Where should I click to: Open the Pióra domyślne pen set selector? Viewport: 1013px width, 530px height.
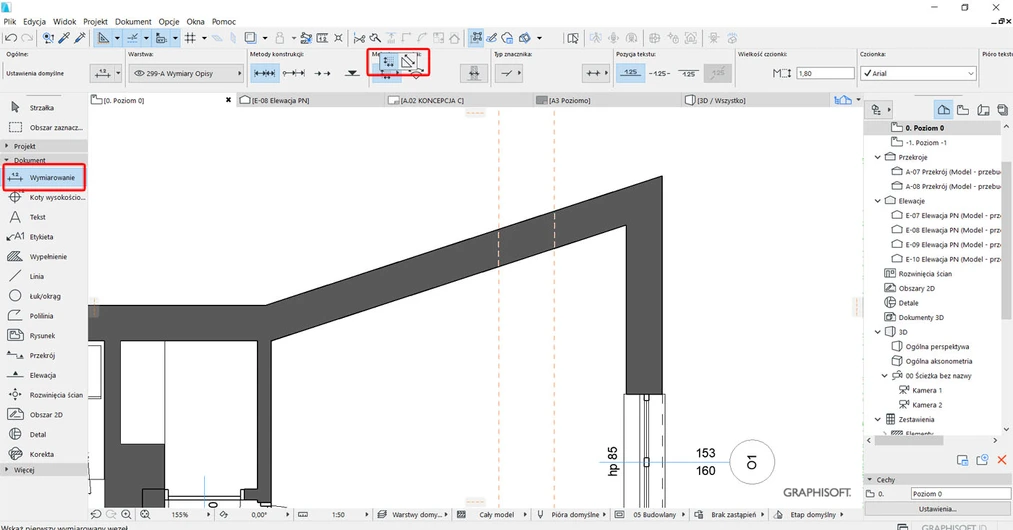point(572,514)
